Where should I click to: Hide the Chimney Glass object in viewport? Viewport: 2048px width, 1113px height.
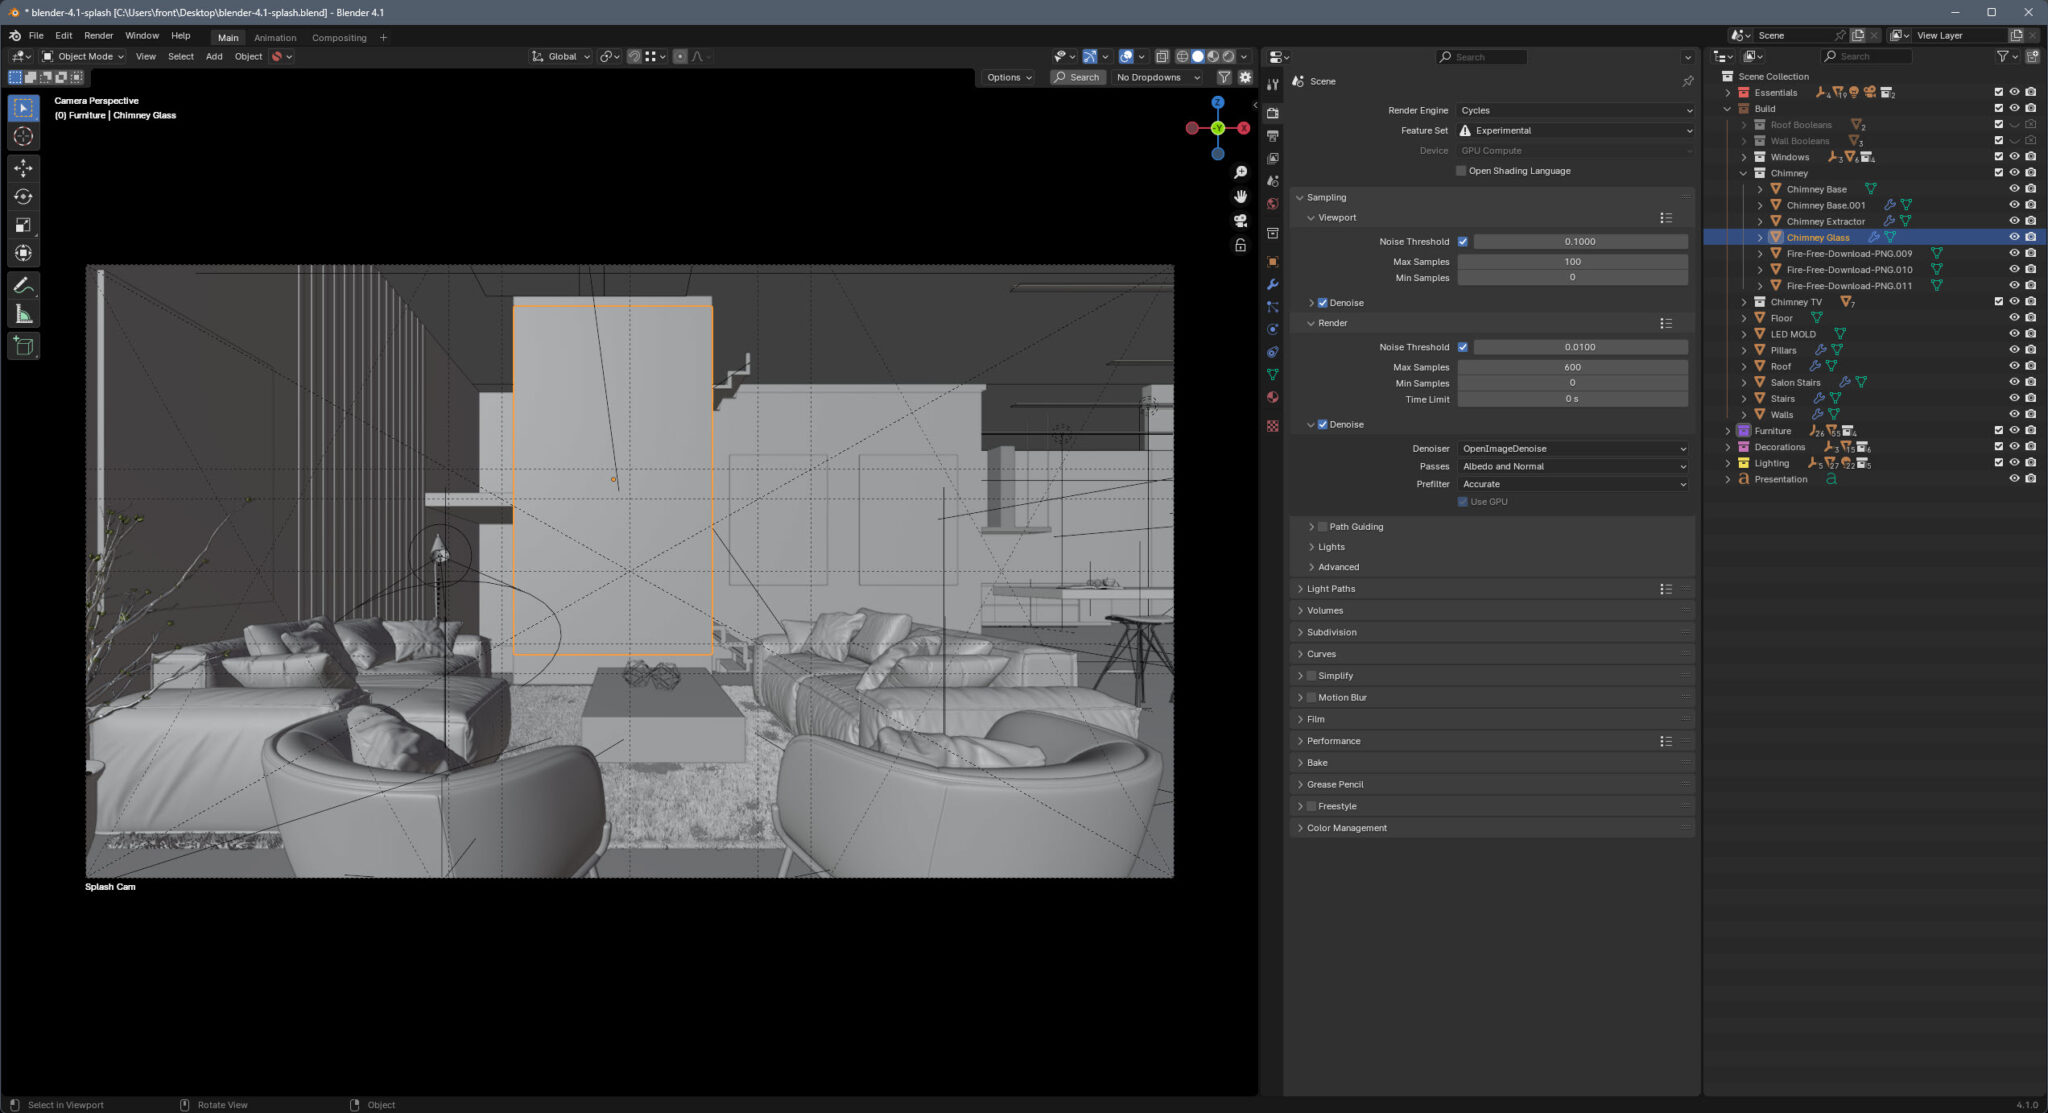coord(2013,237)
